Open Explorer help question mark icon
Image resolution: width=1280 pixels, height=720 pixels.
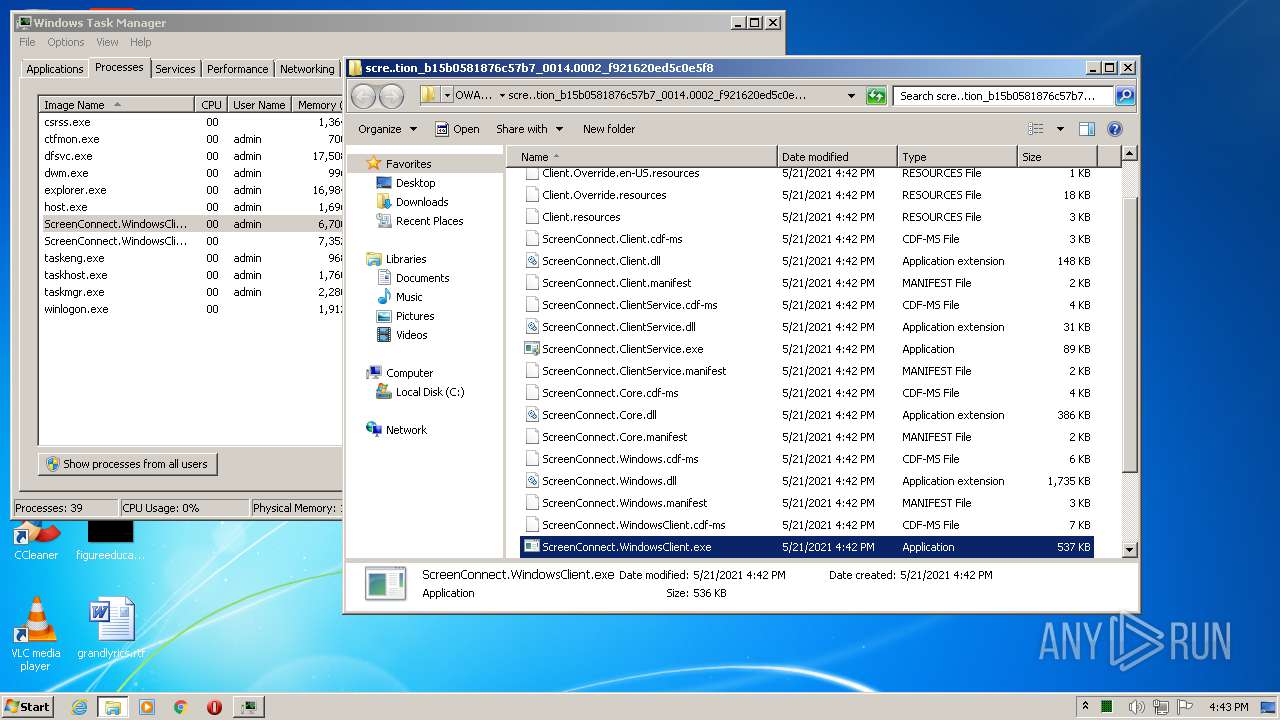1115,129
